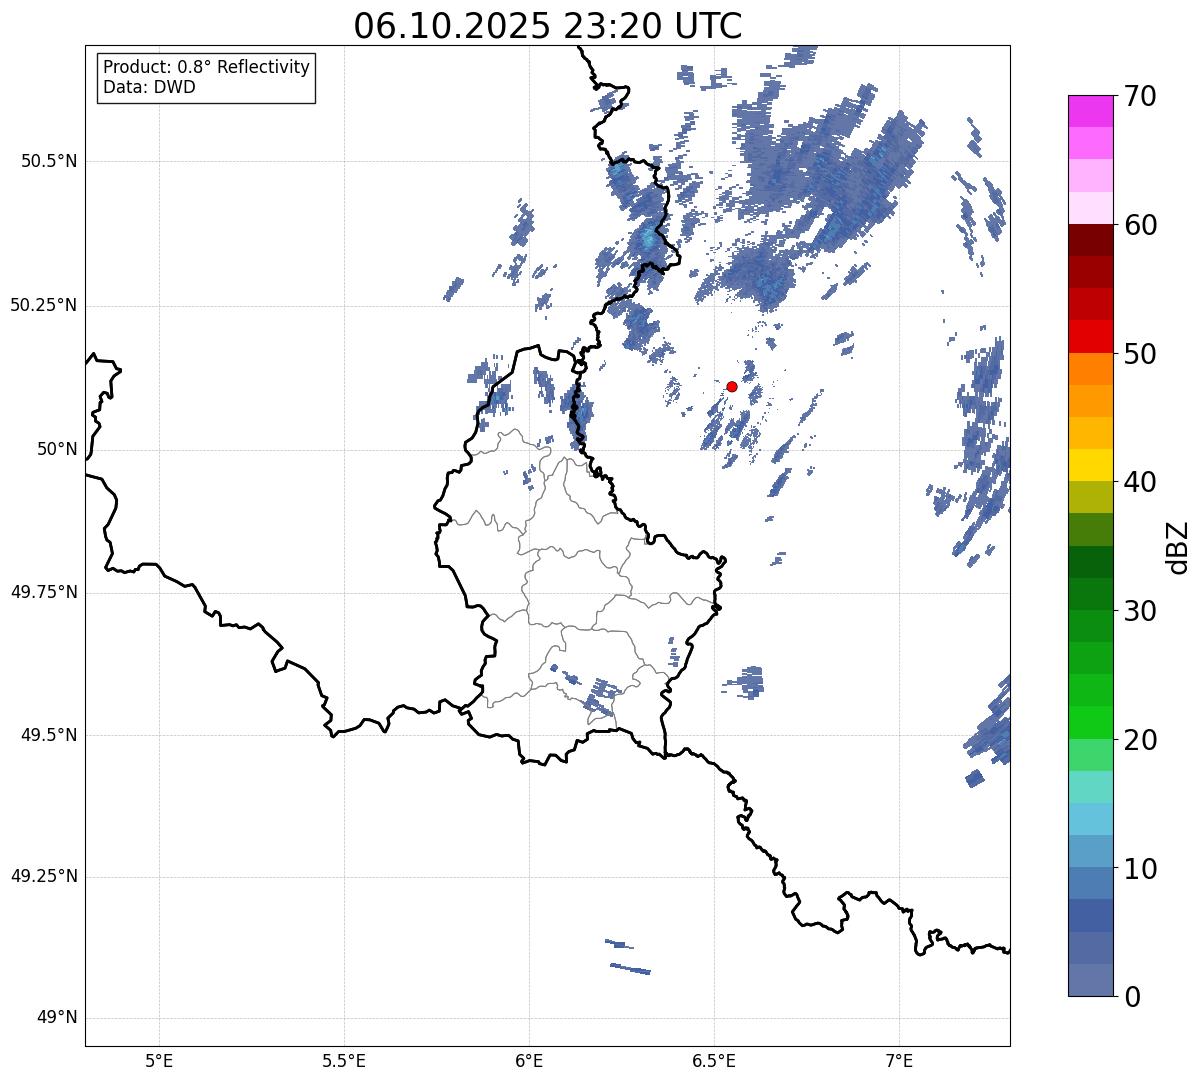Click the '6.5°E' longitude label

pos(714,1060)
